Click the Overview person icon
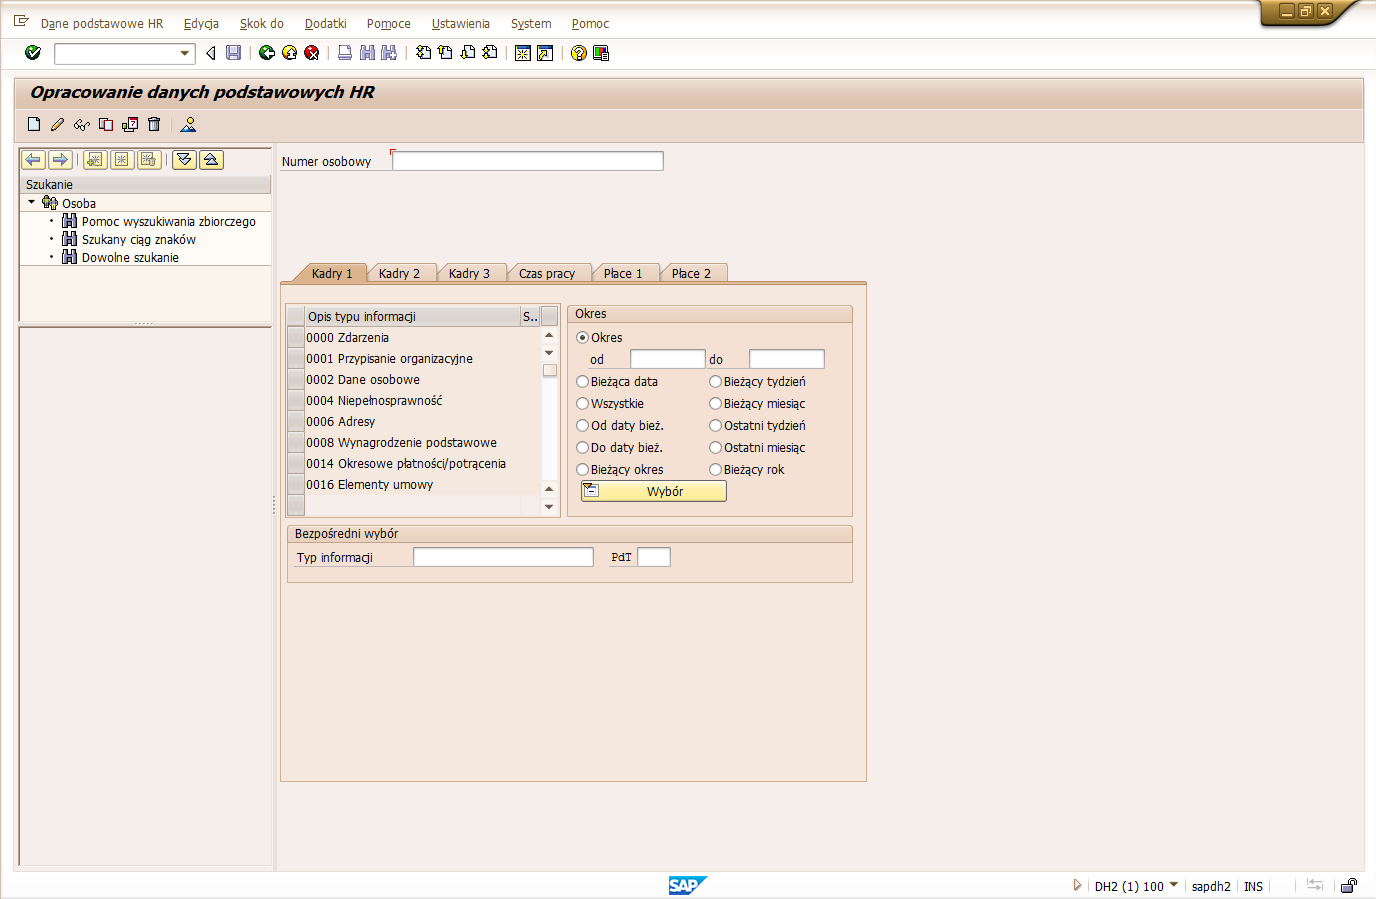Image resolution: width=1376 pixels, height=899 pixels. click(x=188, y=125)
